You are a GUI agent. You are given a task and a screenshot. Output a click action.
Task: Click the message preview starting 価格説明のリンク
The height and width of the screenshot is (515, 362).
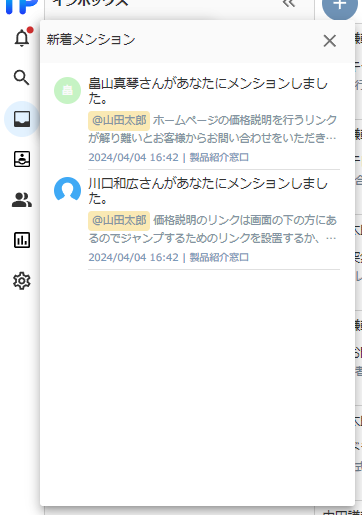pyautogui.click(x=213, y=229)
